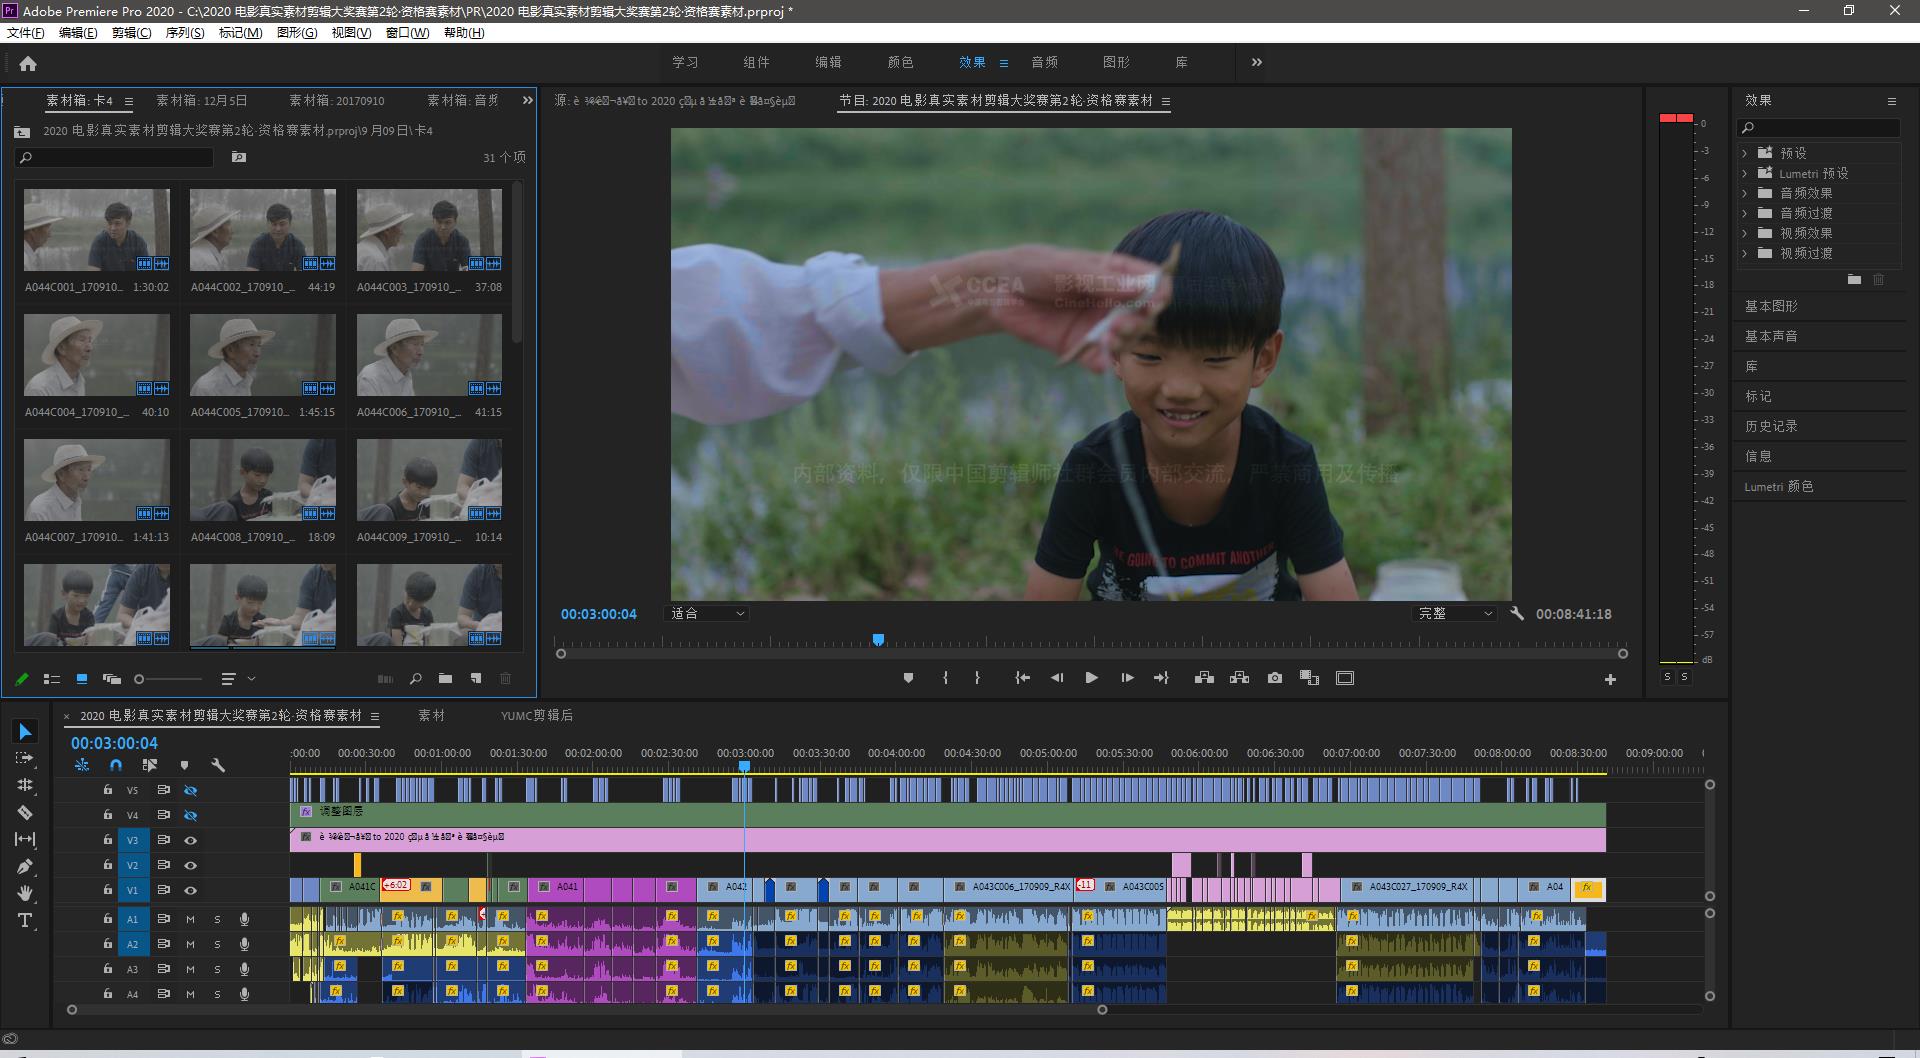This screenshot has width=1920, height=1058.
Task: Select the Hand tool
Action: tap(25, 893)
